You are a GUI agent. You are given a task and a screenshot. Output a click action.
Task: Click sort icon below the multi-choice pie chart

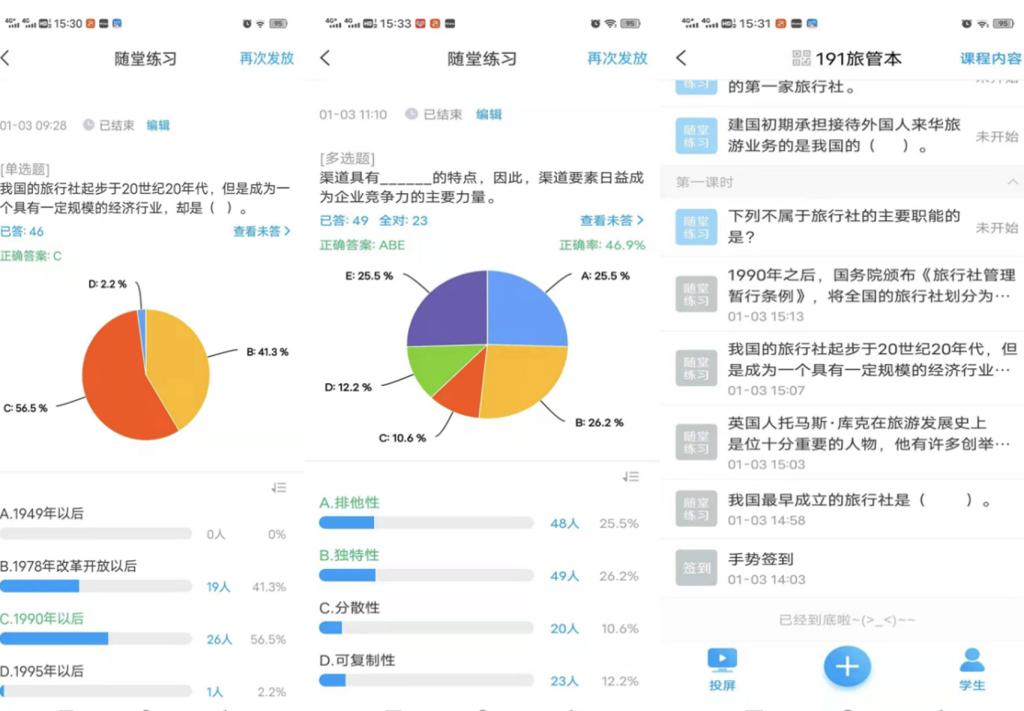pyautogui.click(x=630, y=477)
